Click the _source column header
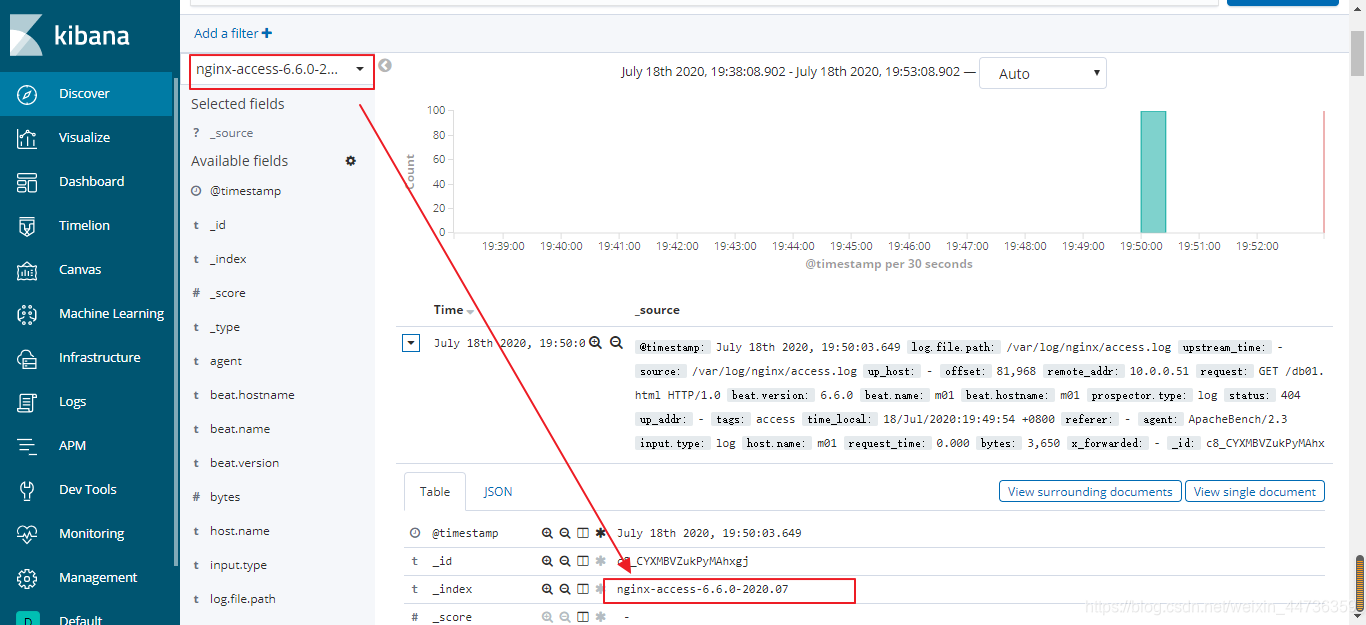The image size is (1366, 625). click(657, 310)
